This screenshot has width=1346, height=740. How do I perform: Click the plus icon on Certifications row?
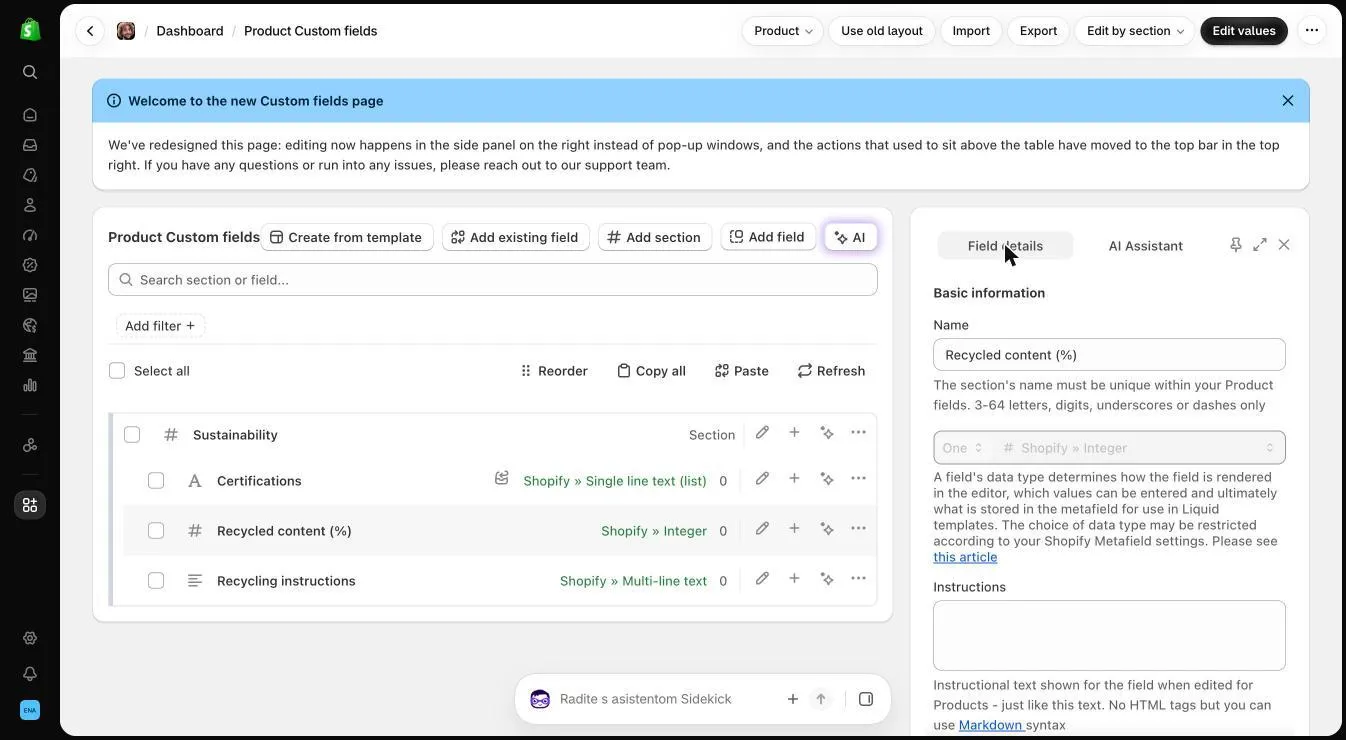point(794,479)
